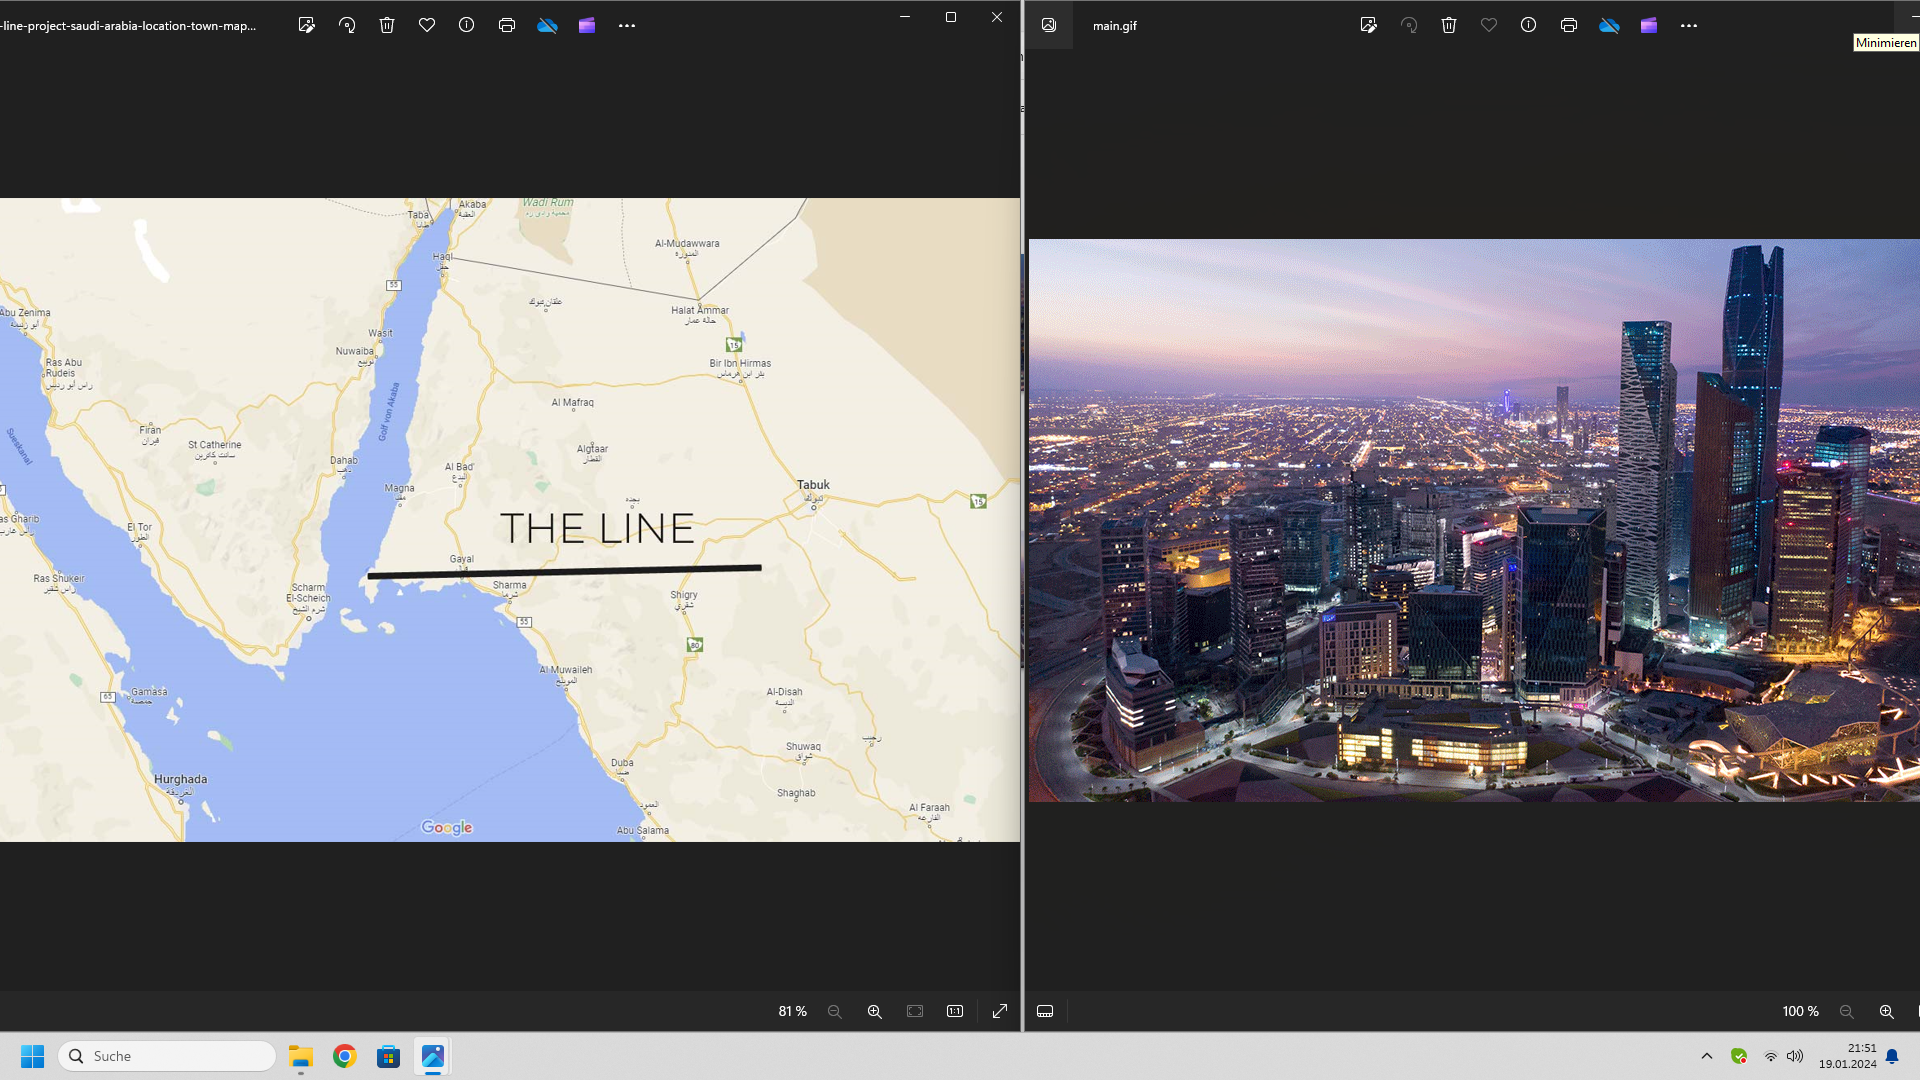This screenshot has height=1080, width=1920.
Task: Open Wi-Fi network settings in tray
Action: pos(1771,1056)
